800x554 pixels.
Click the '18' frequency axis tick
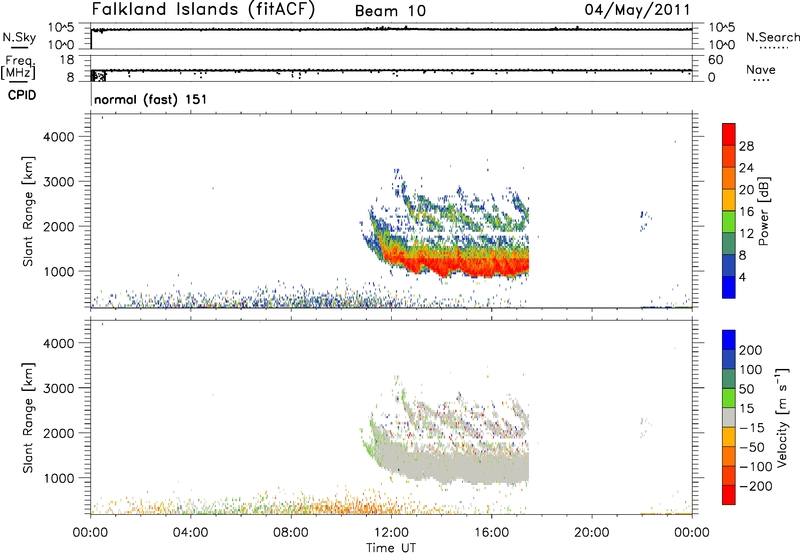(67, 59)
